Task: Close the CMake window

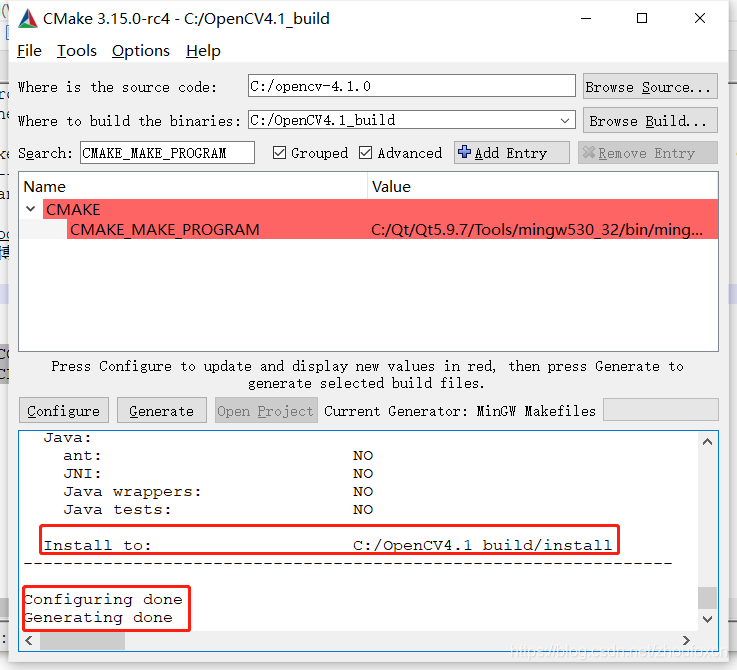Action: tap(700, 18)
